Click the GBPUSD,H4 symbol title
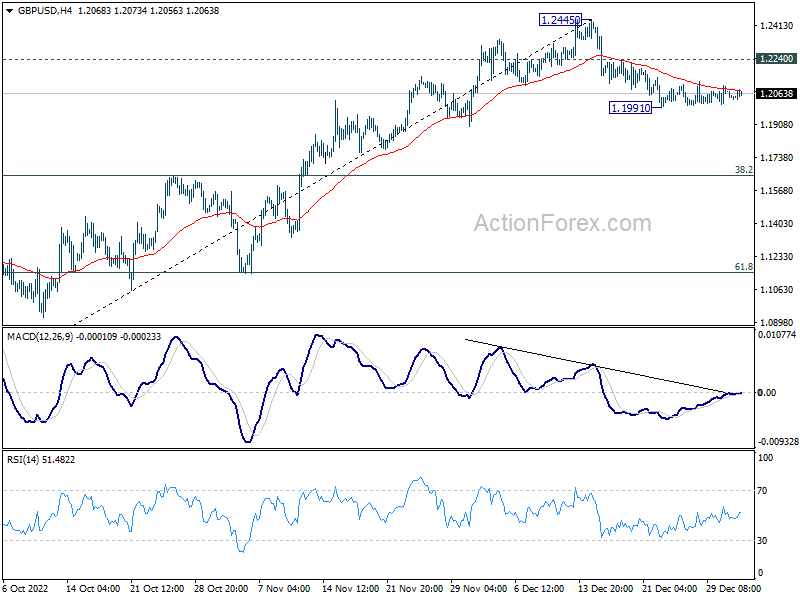This screenshot has width=800, height=600. click(x=45, y=11)
